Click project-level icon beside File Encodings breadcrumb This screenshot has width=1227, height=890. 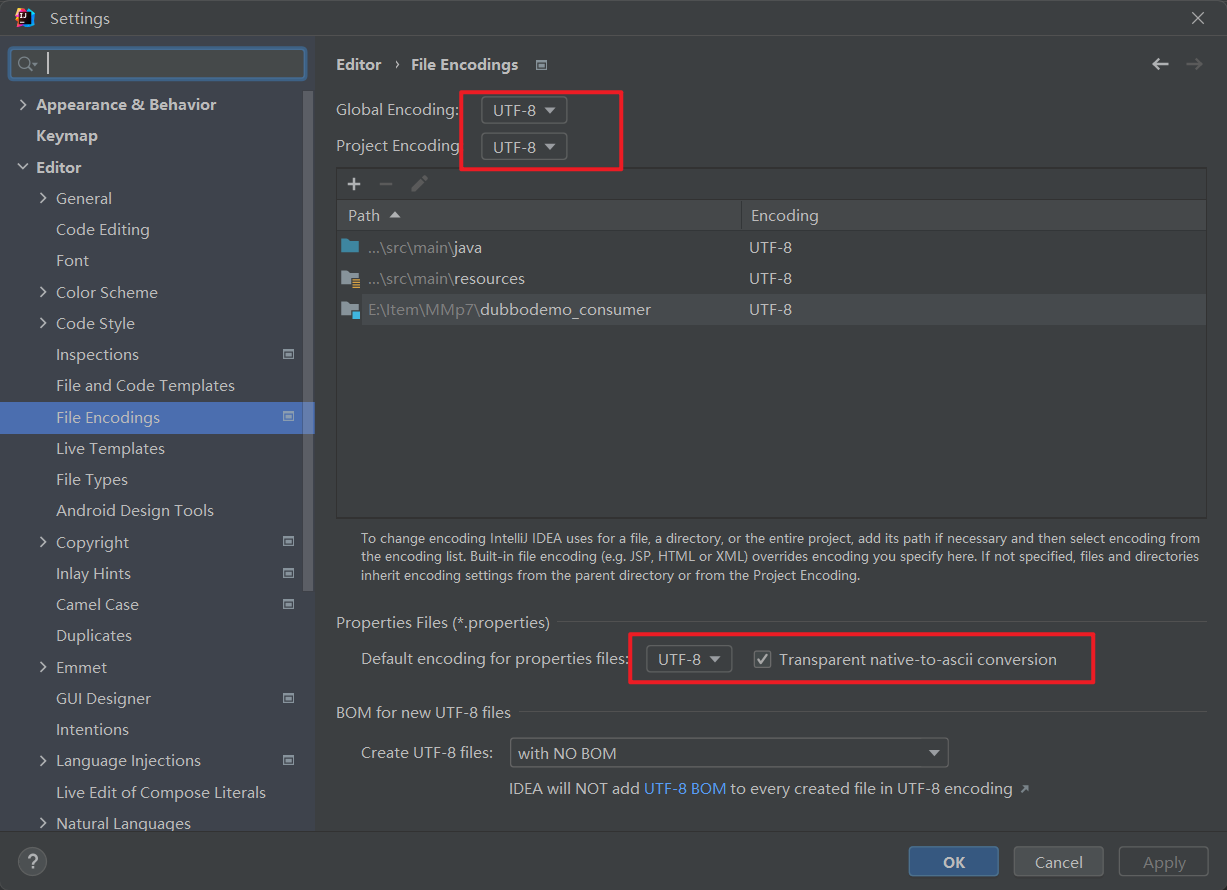click(x=541, y=65)
